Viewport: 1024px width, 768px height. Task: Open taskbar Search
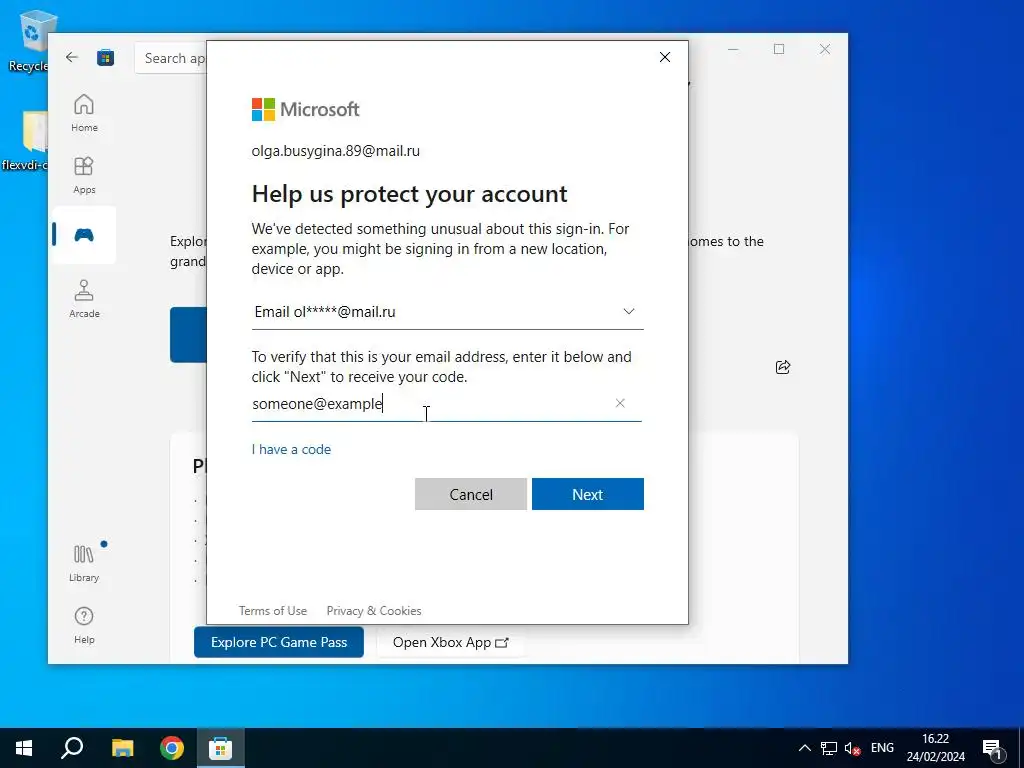(x=72, y=748)
